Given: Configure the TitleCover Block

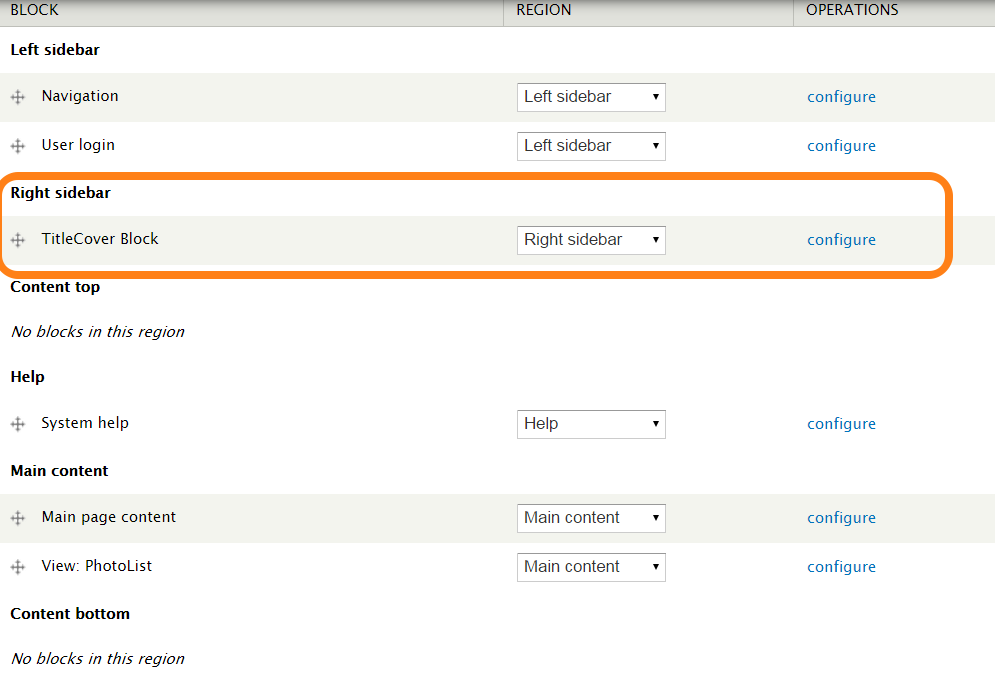Looking at the screenshot, I should pyautogui.click(x=841, y=240).
